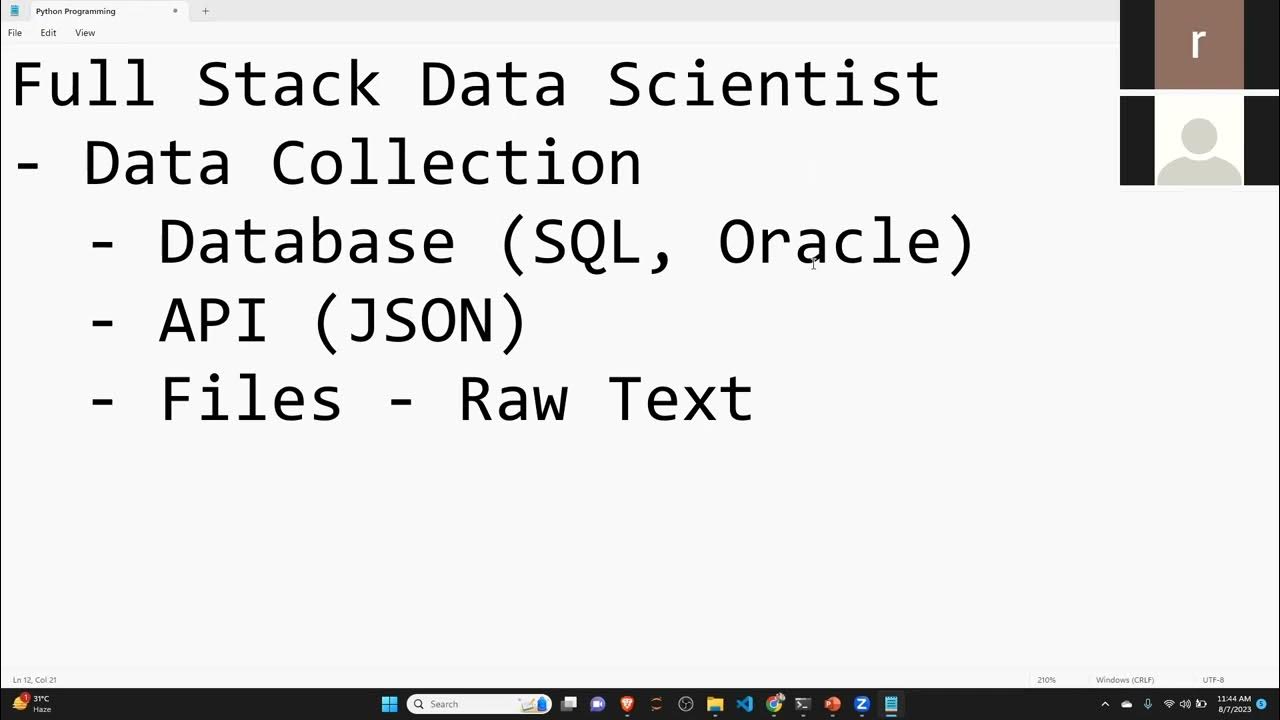Open File Explorer from taskbar
The height and width of the screenshot is (720, 1280).
pyautogui.click(x=715, y=704)
